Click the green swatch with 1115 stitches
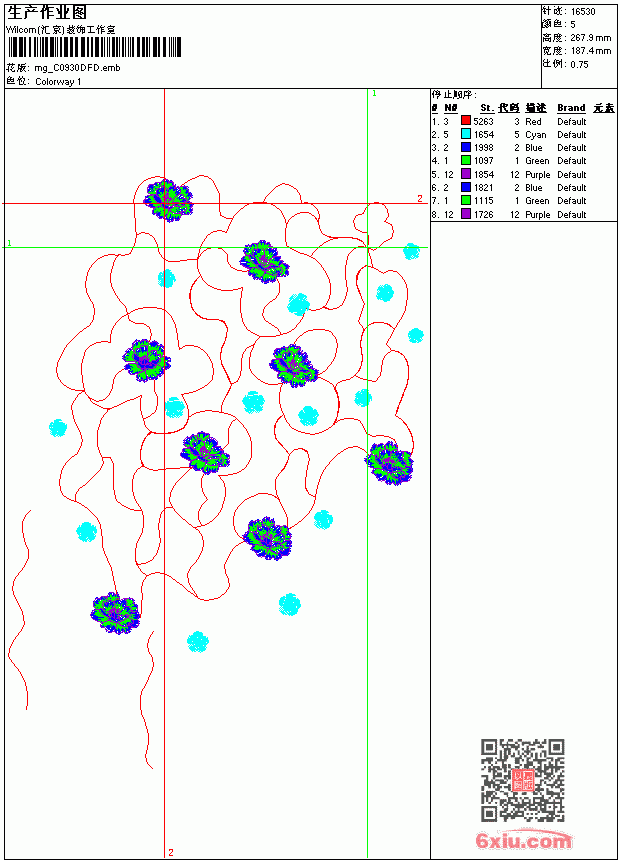 pos(466,200)
